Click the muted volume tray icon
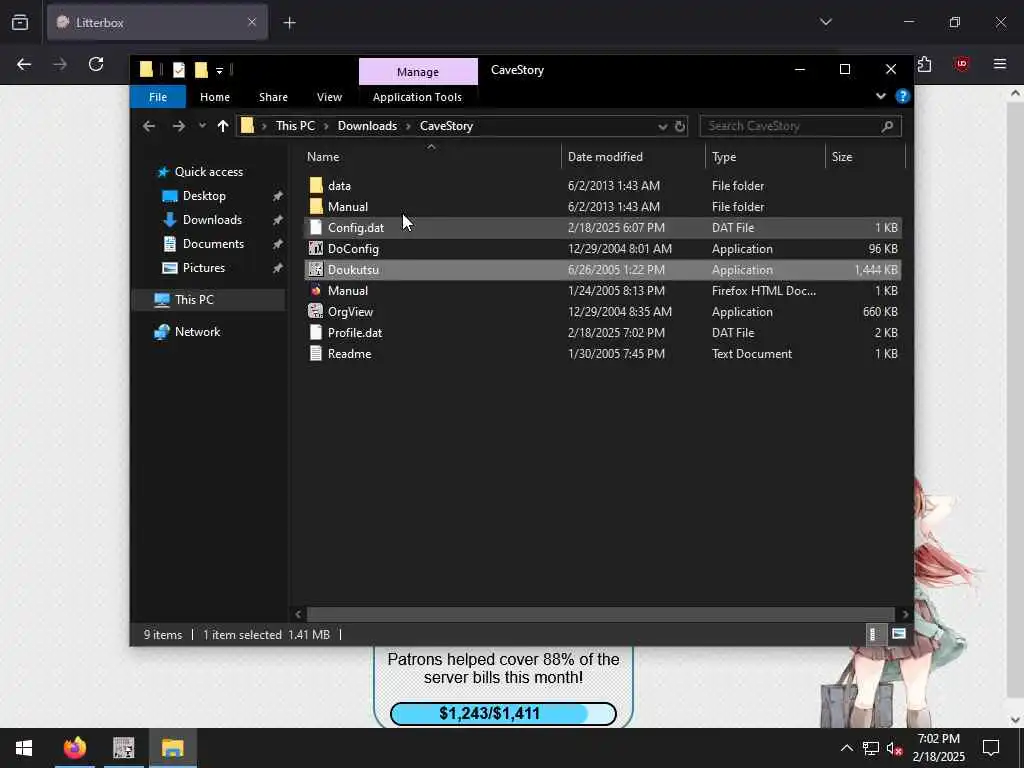This screenshot has height=768, width=1024. point(894,748)
